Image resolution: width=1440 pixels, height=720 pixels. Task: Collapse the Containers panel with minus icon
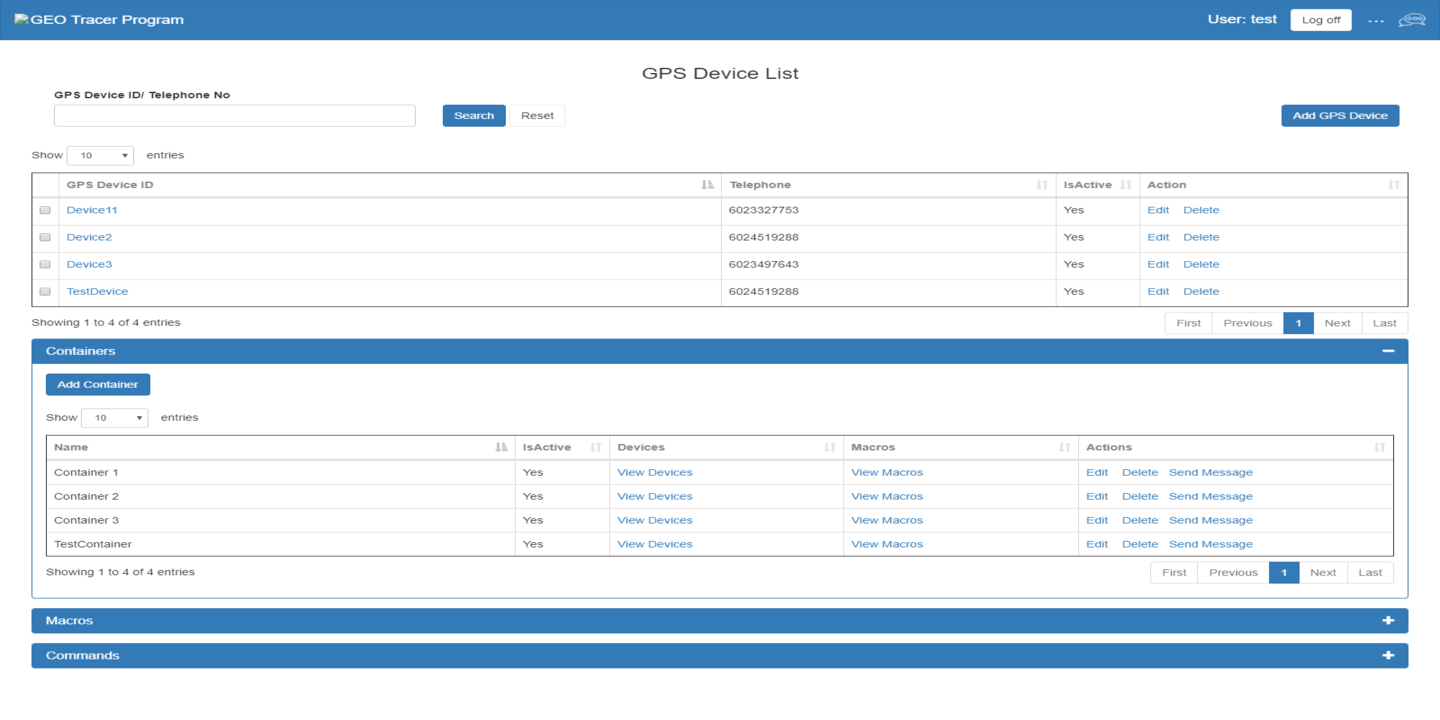click(1388, 351)
